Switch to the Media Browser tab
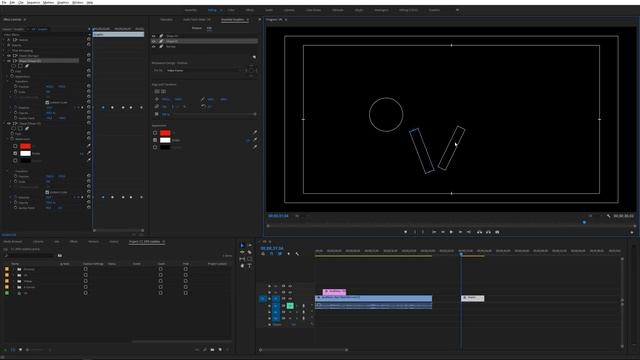The height and width of the screenshot is (360, 640). [13, 242]
